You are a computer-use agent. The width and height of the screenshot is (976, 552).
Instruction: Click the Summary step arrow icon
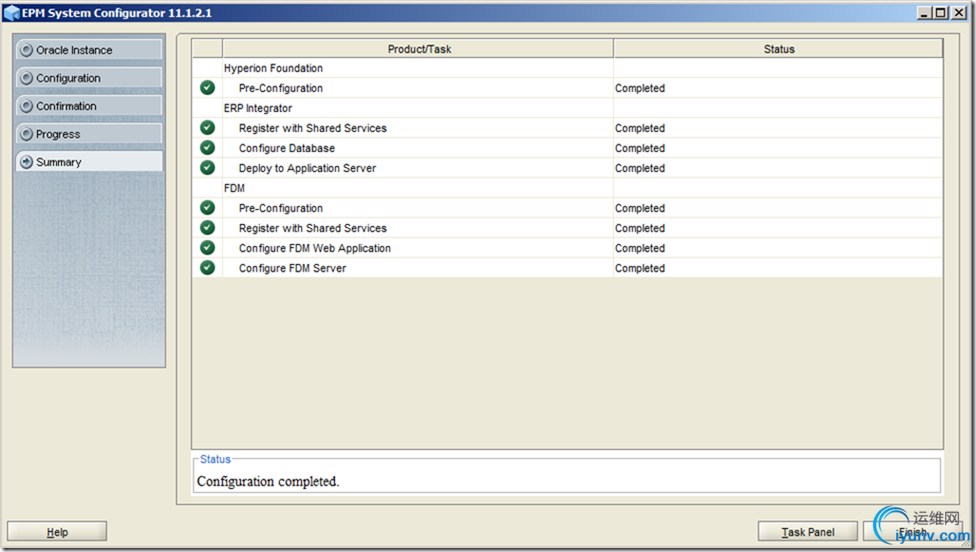[x=26, y=162]
